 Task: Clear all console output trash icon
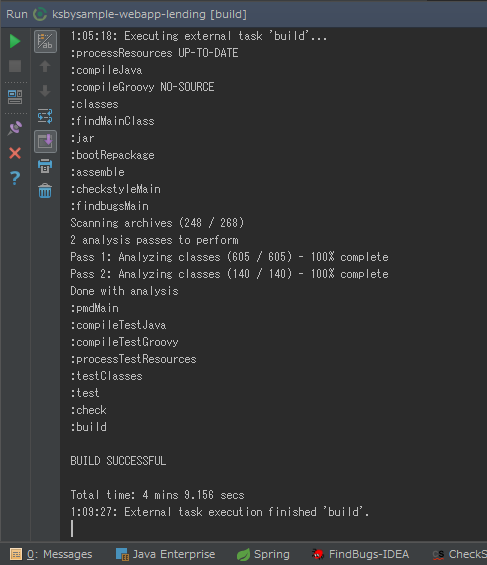click(x=45, y=191)
